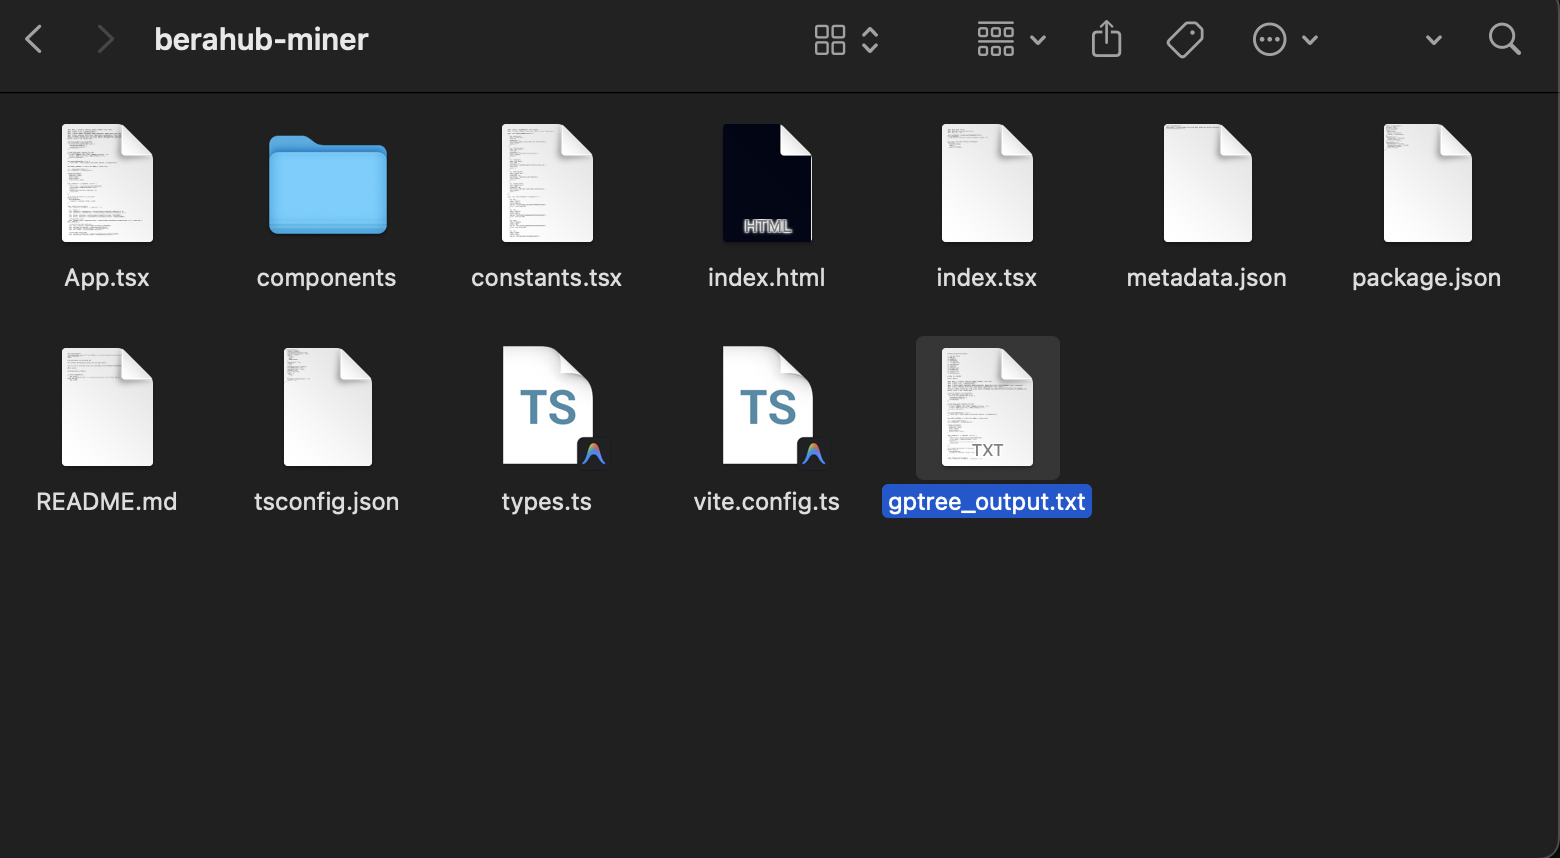This screenshot has height=858, width=1560.
Task: Select the vite.config.ts file icon
Action: [768, 406]
